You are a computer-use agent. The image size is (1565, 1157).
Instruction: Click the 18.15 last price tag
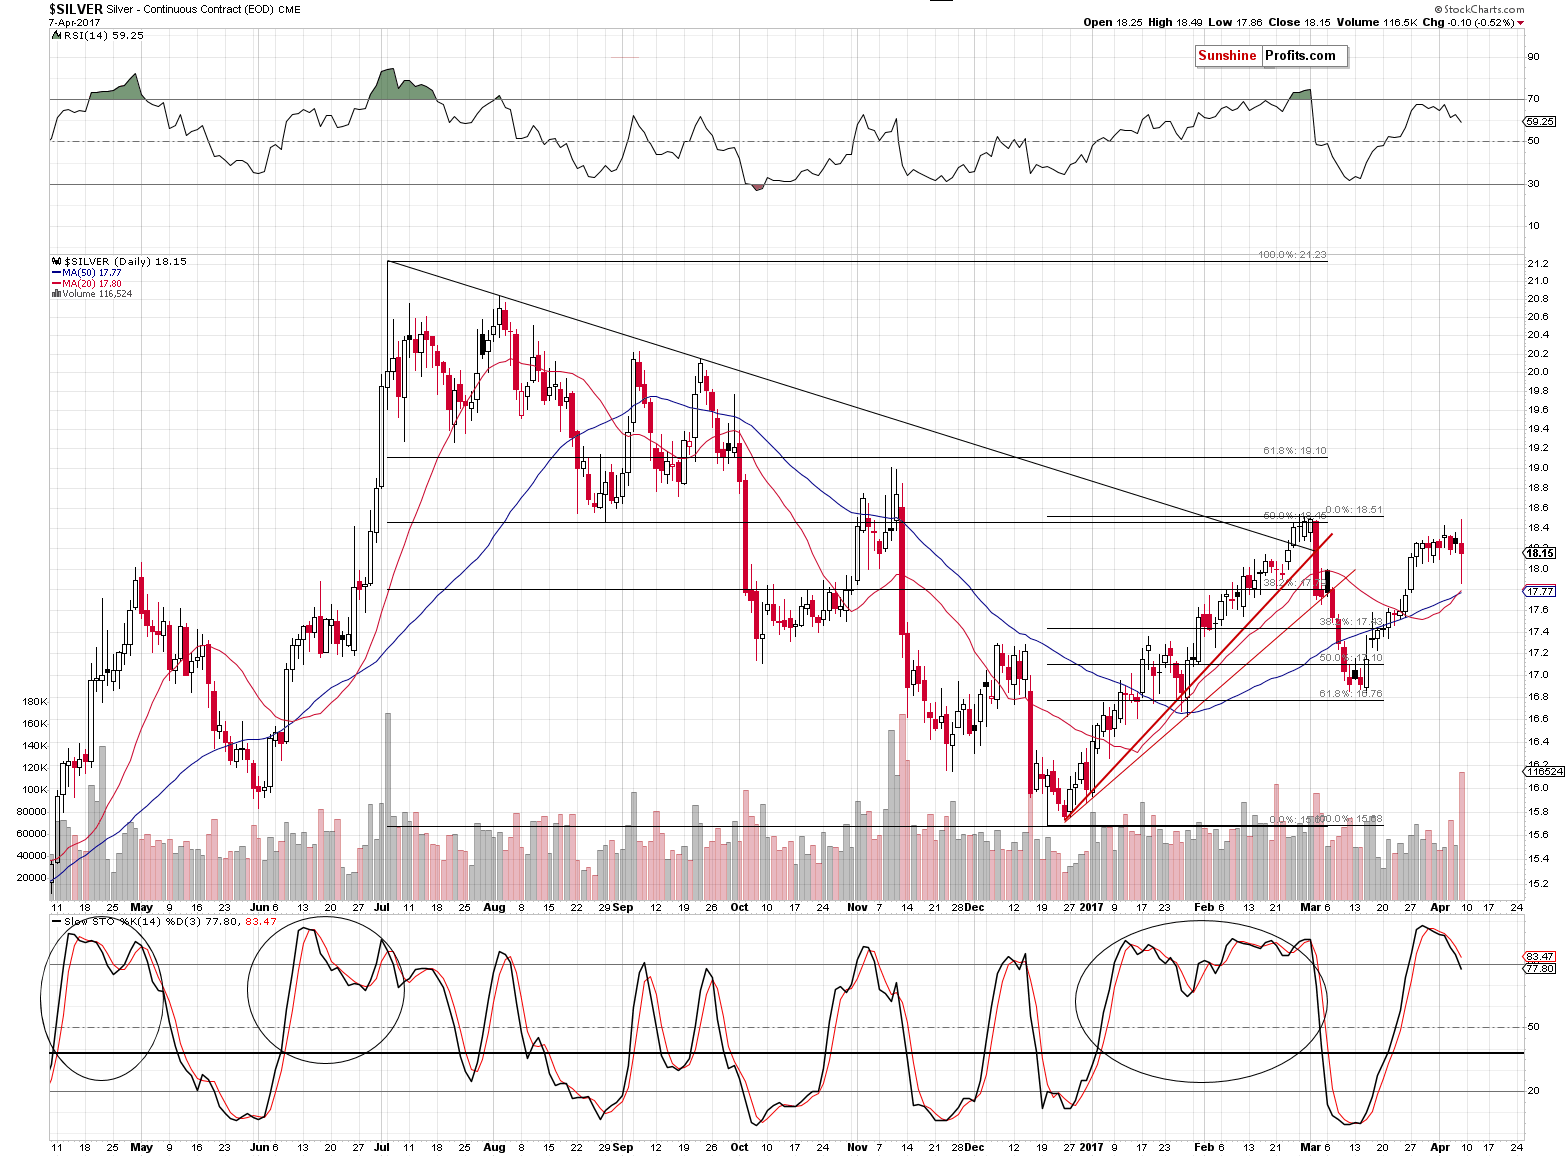click(x=1540, y=553)
